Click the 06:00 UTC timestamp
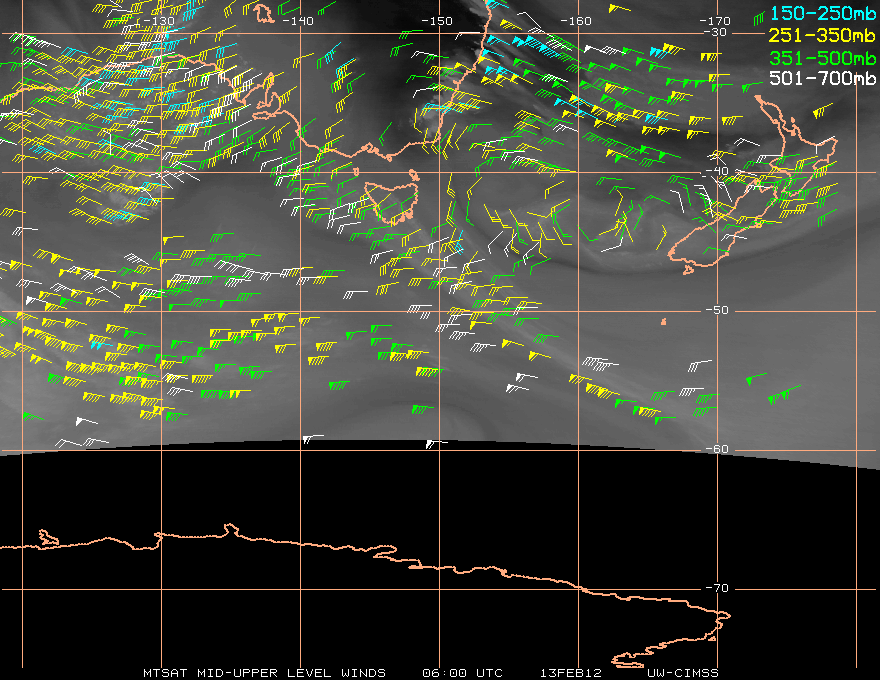880x680 pixels. pos(464,672)
